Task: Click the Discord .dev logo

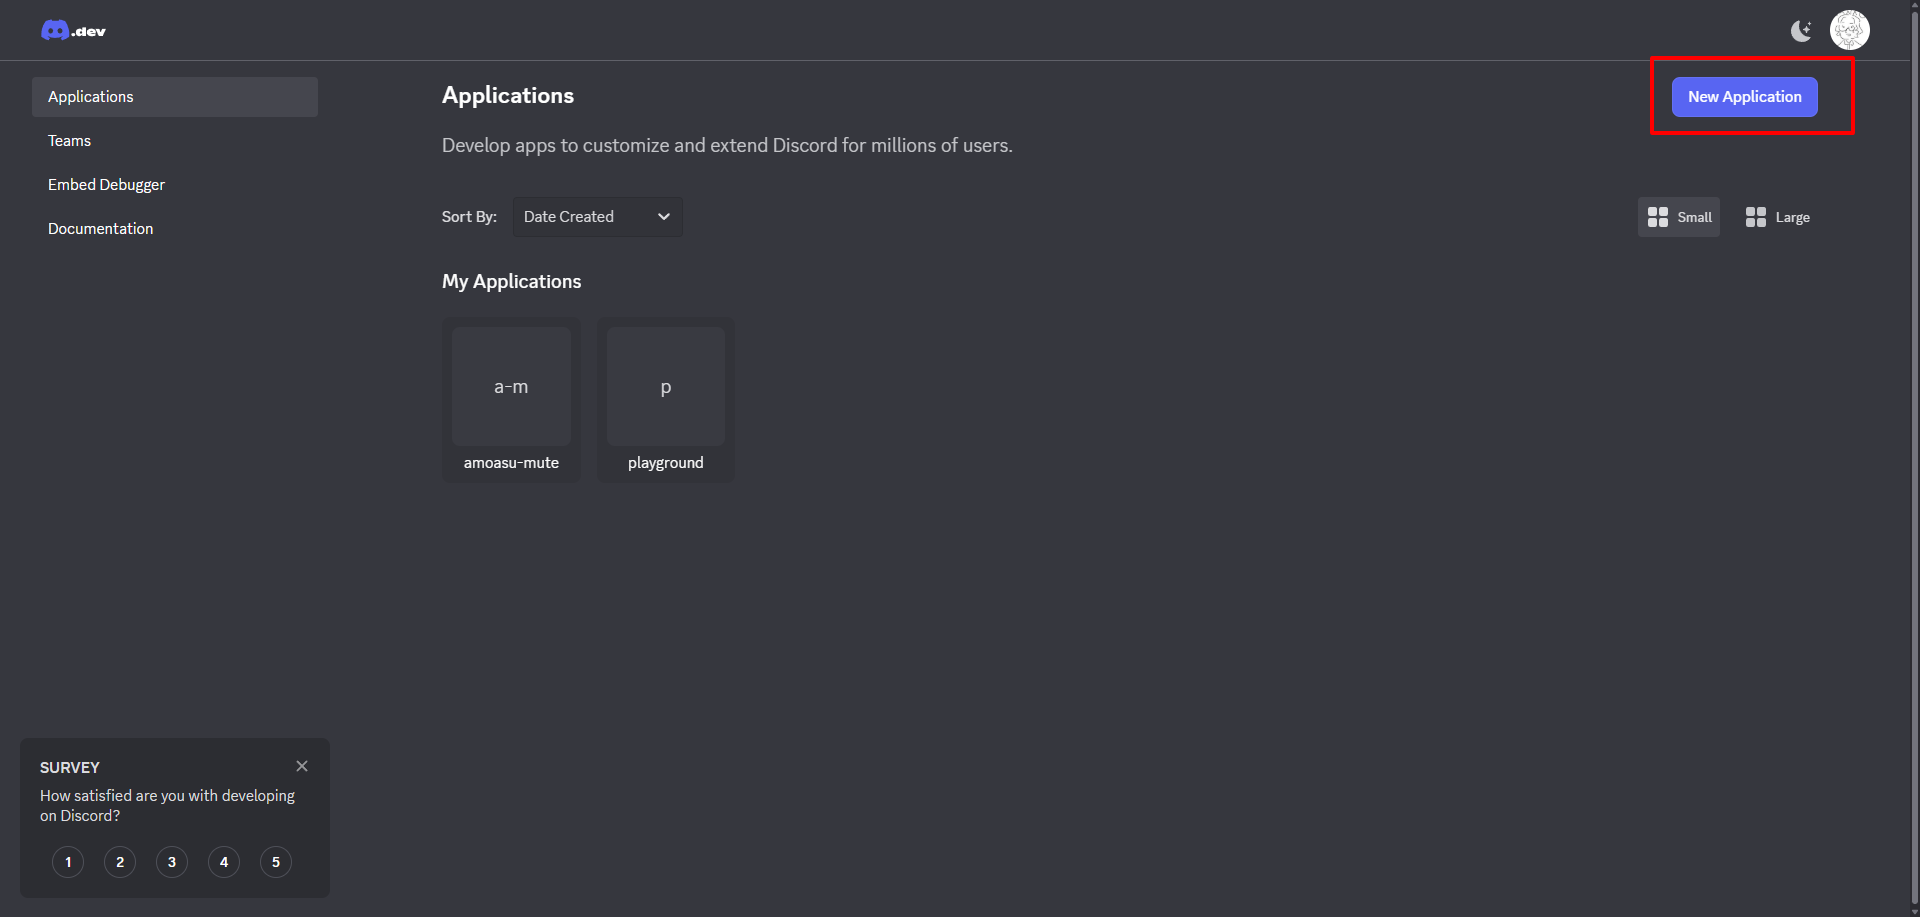Action: click(x=73, y=31)
